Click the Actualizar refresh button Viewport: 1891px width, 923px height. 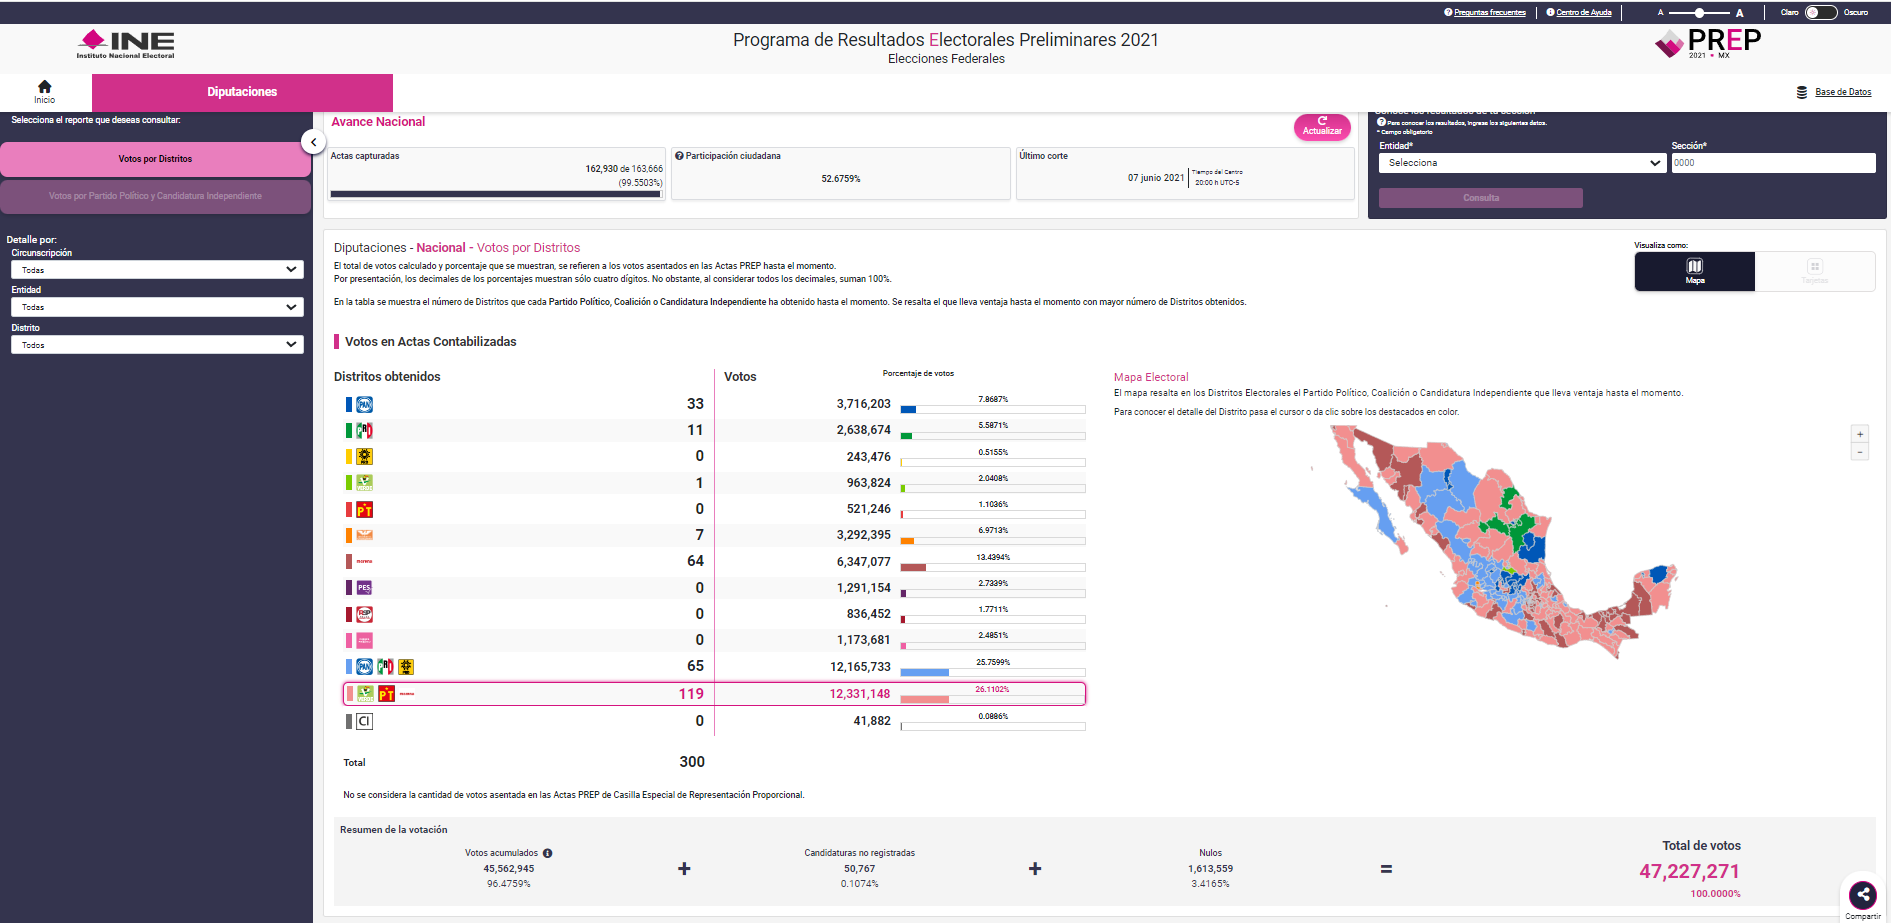(x=1322, y=127)
